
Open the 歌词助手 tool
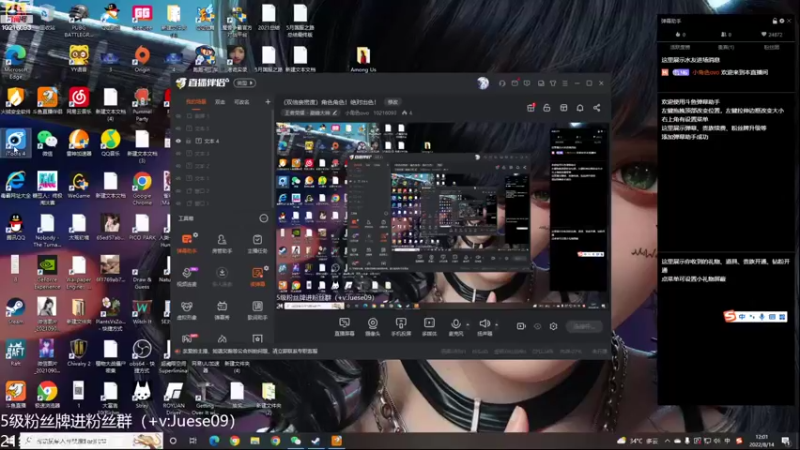(x=257, y=310)
